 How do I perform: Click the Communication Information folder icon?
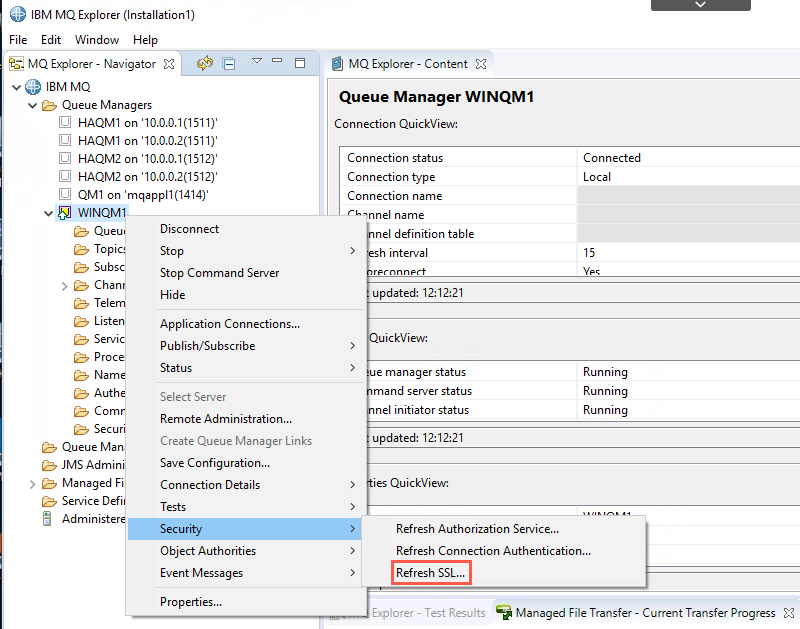pyautogui.click(x=81, y=411)
